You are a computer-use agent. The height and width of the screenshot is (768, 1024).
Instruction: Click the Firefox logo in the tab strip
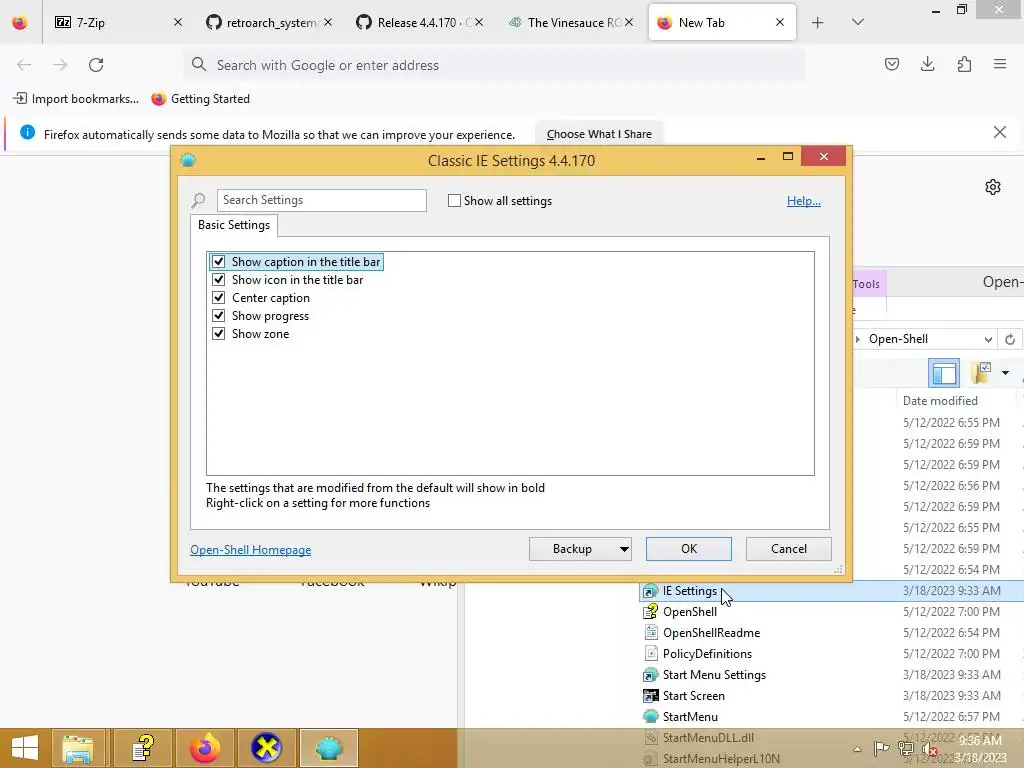point(20,23)
